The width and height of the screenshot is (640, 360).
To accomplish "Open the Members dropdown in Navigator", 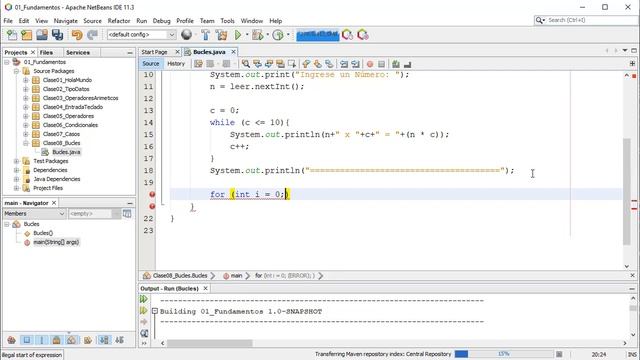I will tap(62, 213).
